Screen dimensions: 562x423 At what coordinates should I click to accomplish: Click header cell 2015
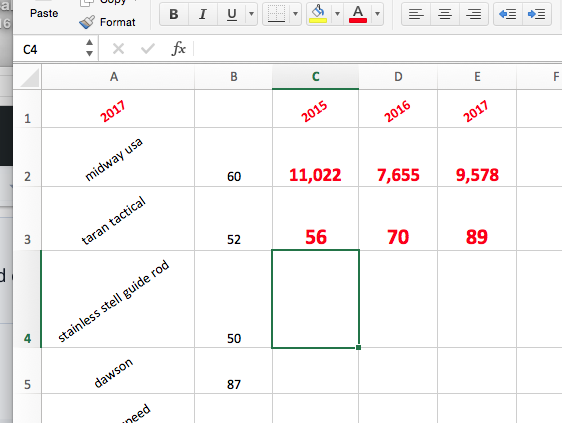[x=315, y=109]
